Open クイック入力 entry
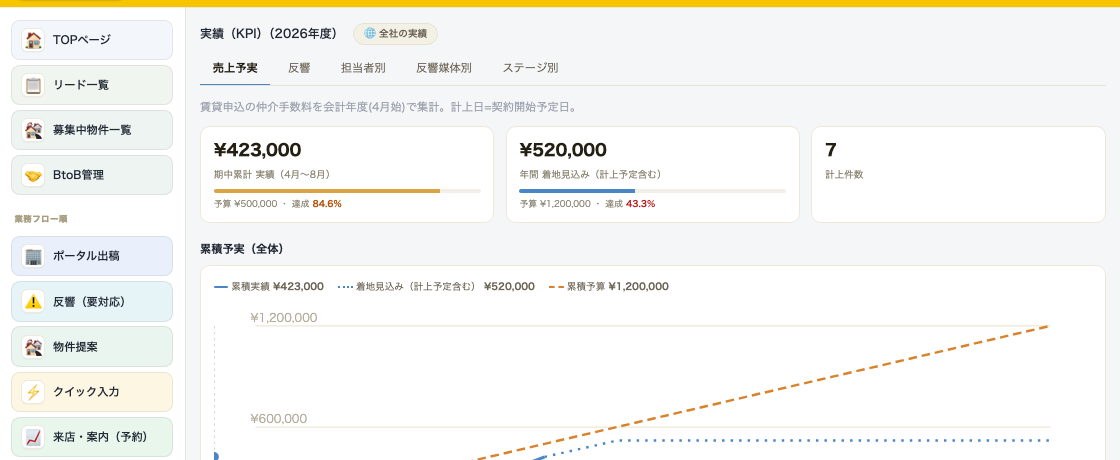 click(92, 392)
